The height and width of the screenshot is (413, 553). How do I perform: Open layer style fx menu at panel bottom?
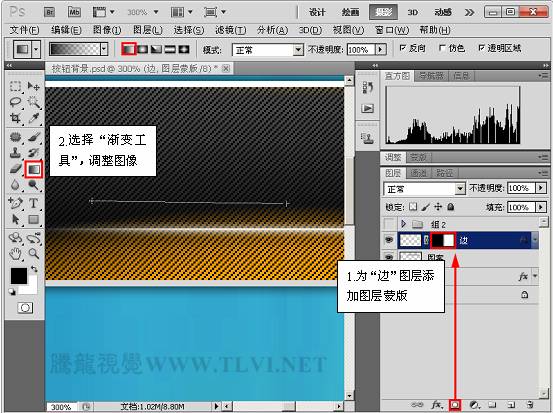(437, 405)
